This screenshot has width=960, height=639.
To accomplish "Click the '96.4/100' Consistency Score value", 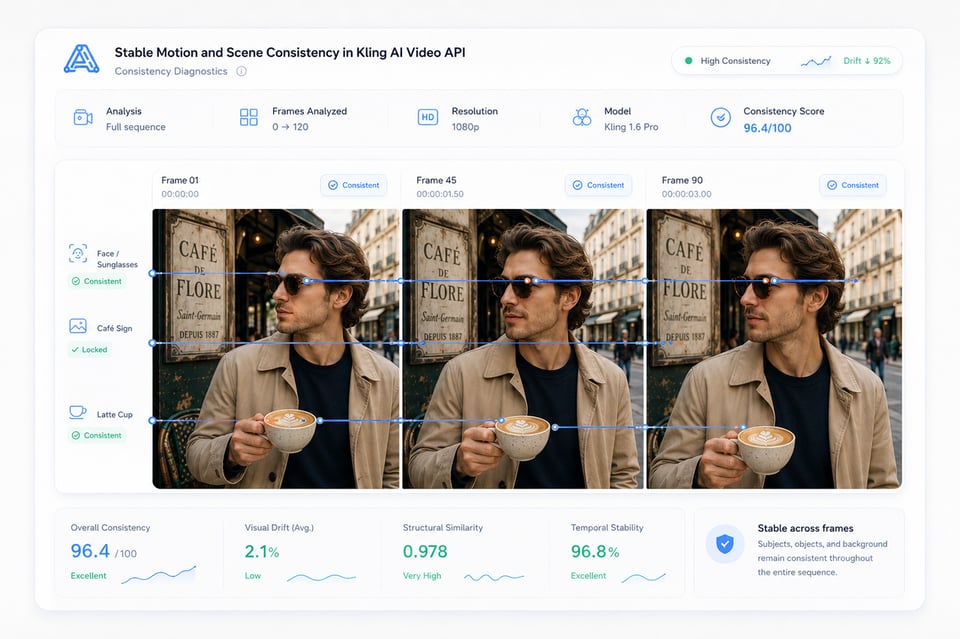I will (x=767, y=128).
